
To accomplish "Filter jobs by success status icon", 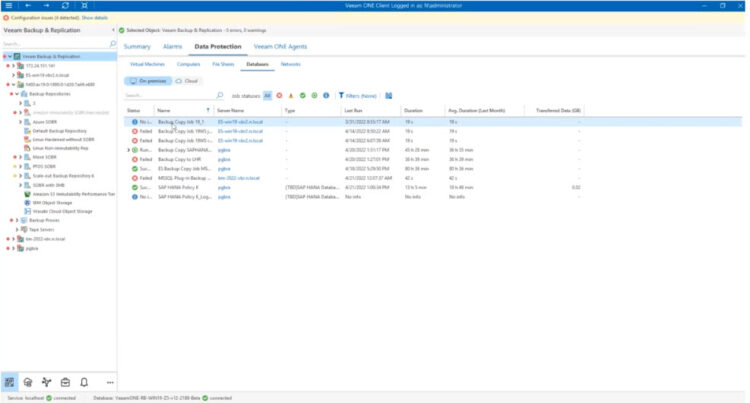I will (x=302, y=96).
